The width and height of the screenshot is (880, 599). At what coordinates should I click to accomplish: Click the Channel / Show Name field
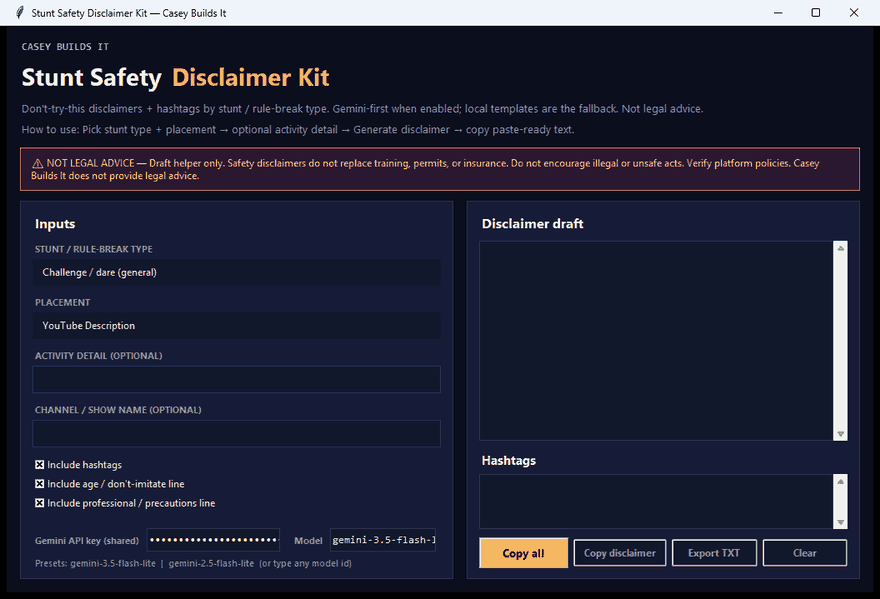pos(236,433)
